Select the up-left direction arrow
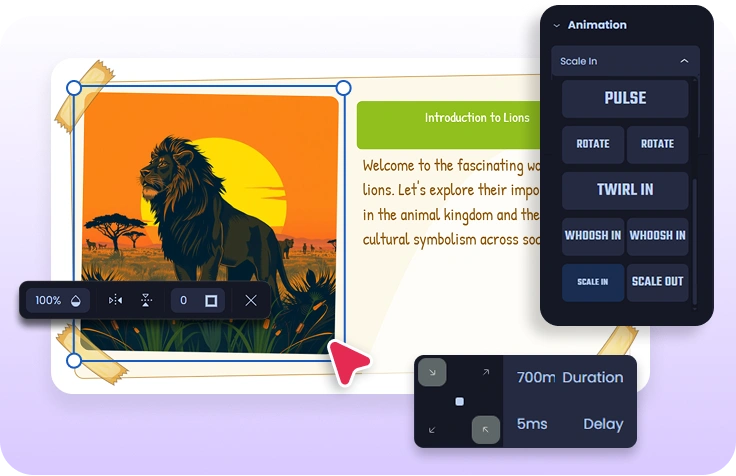 [486, 429]
